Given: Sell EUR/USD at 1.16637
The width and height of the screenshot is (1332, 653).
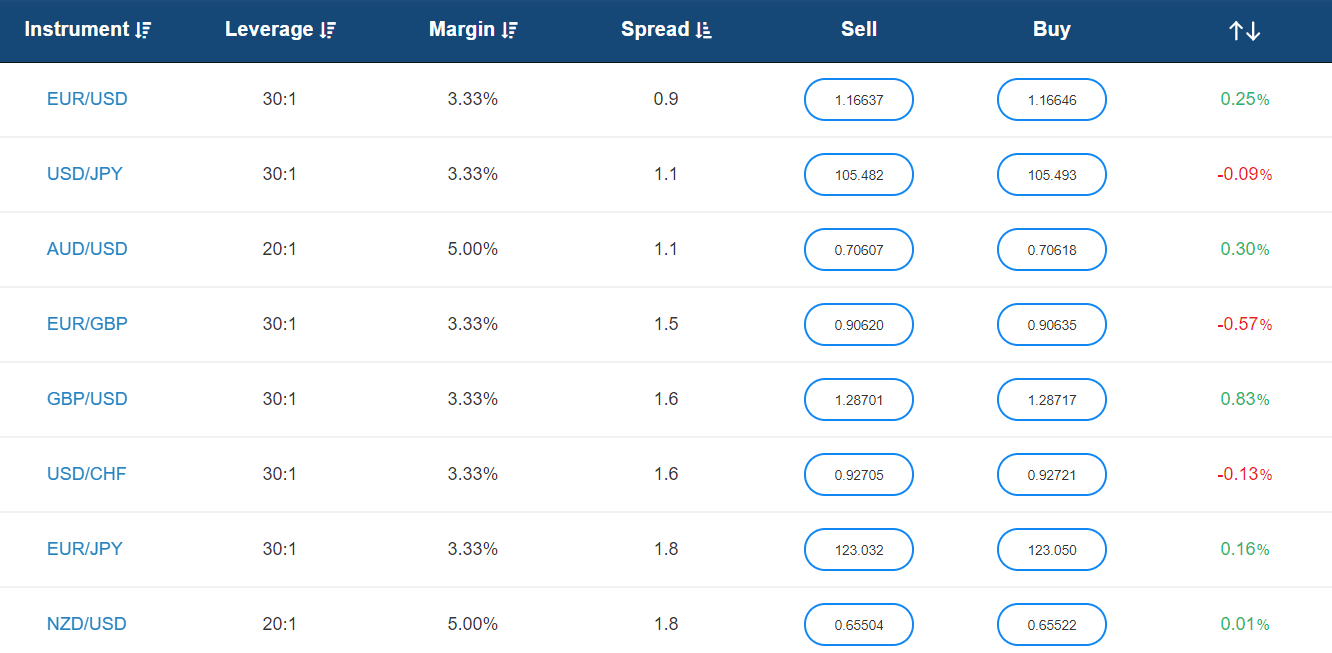Looking at the screenshot, I should [x=859, y=100].
